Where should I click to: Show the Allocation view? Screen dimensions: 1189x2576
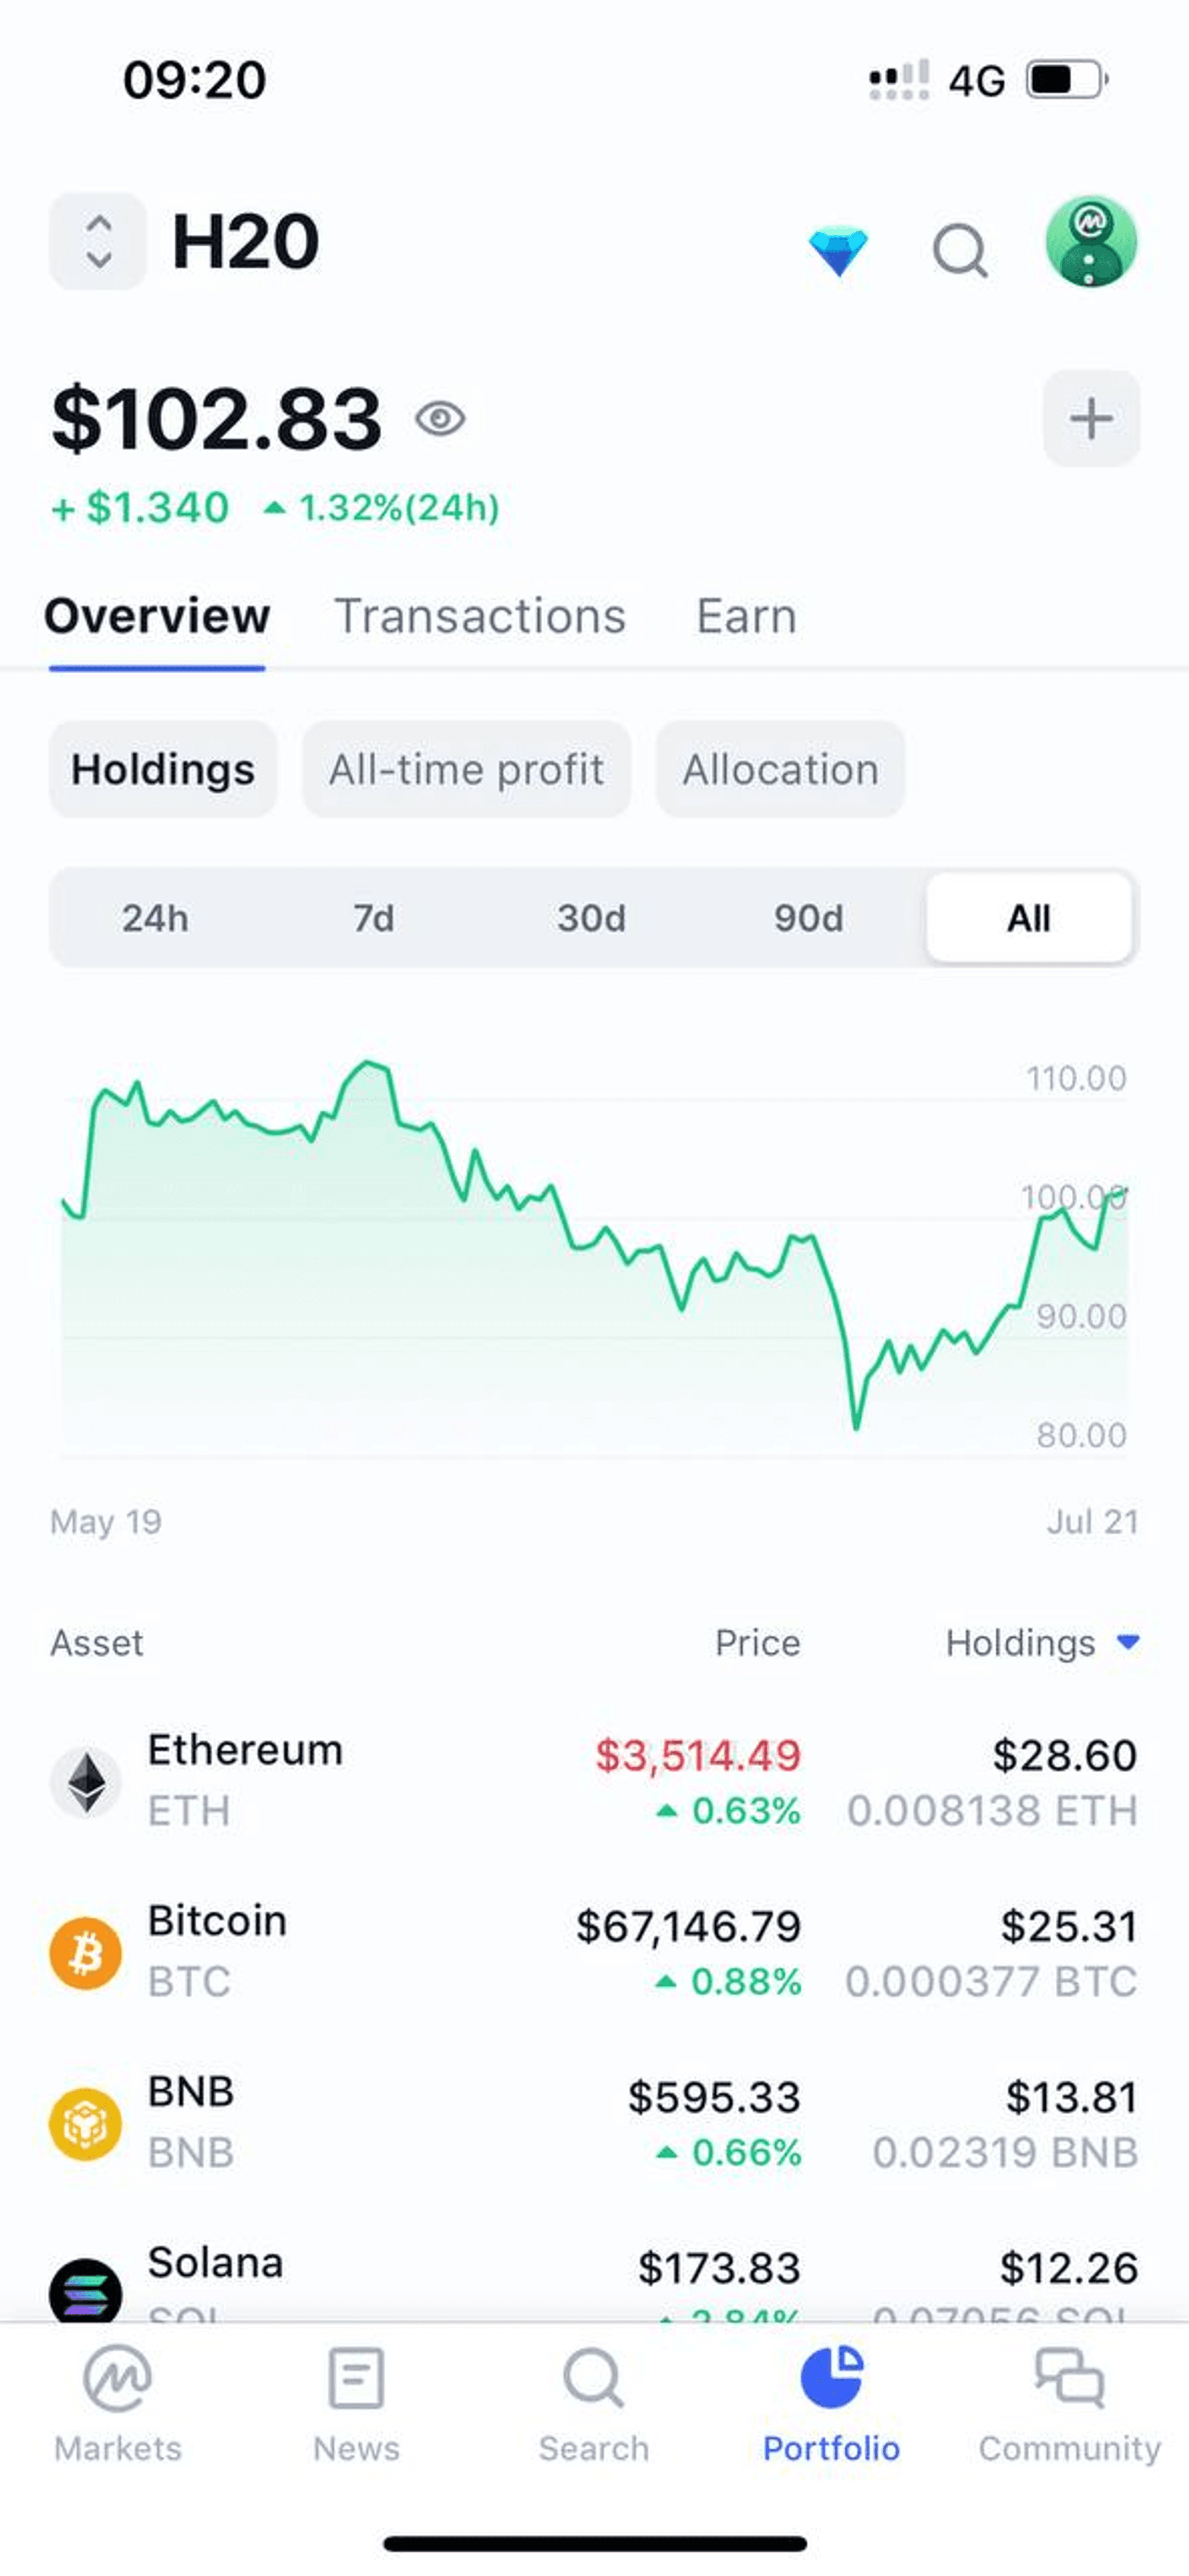[x=780, y=770]
